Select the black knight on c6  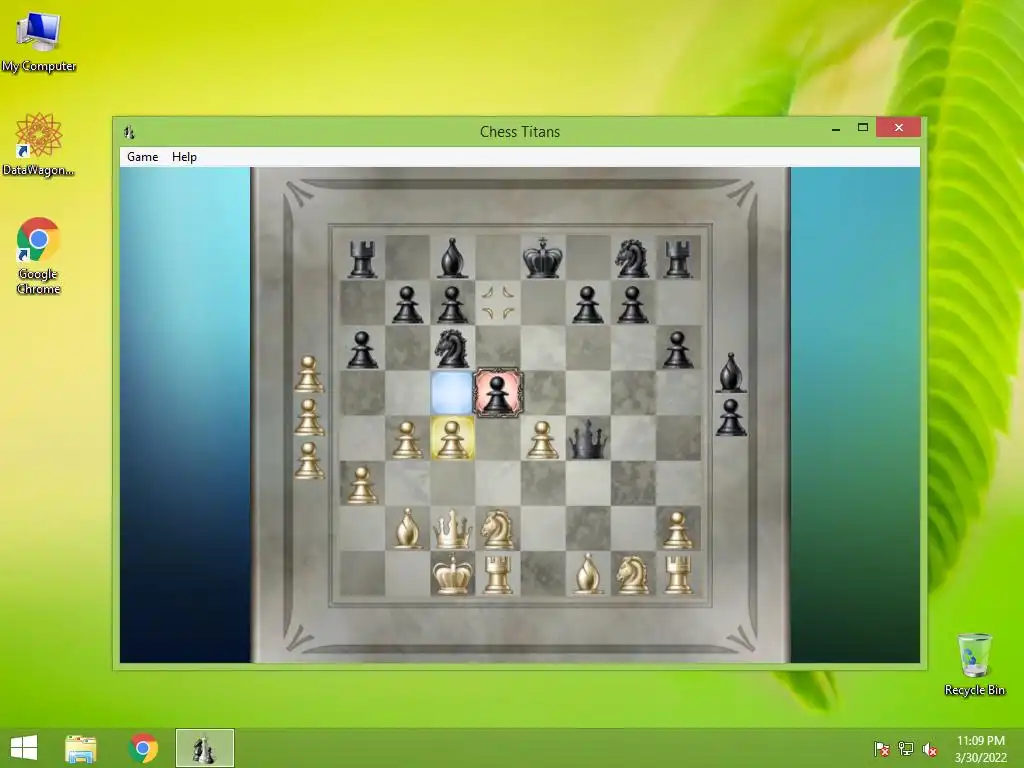coord(452,348)
